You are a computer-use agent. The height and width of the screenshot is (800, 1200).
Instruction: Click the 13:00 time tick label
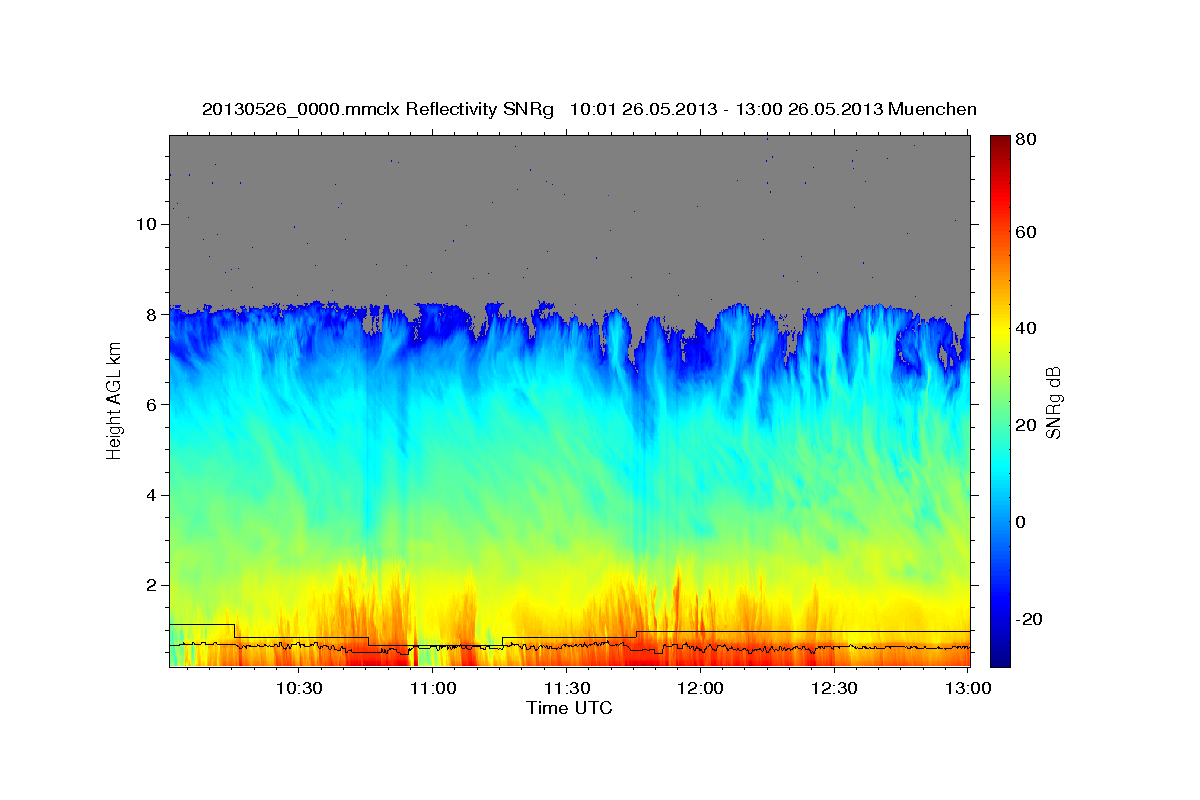coord(967,688)
